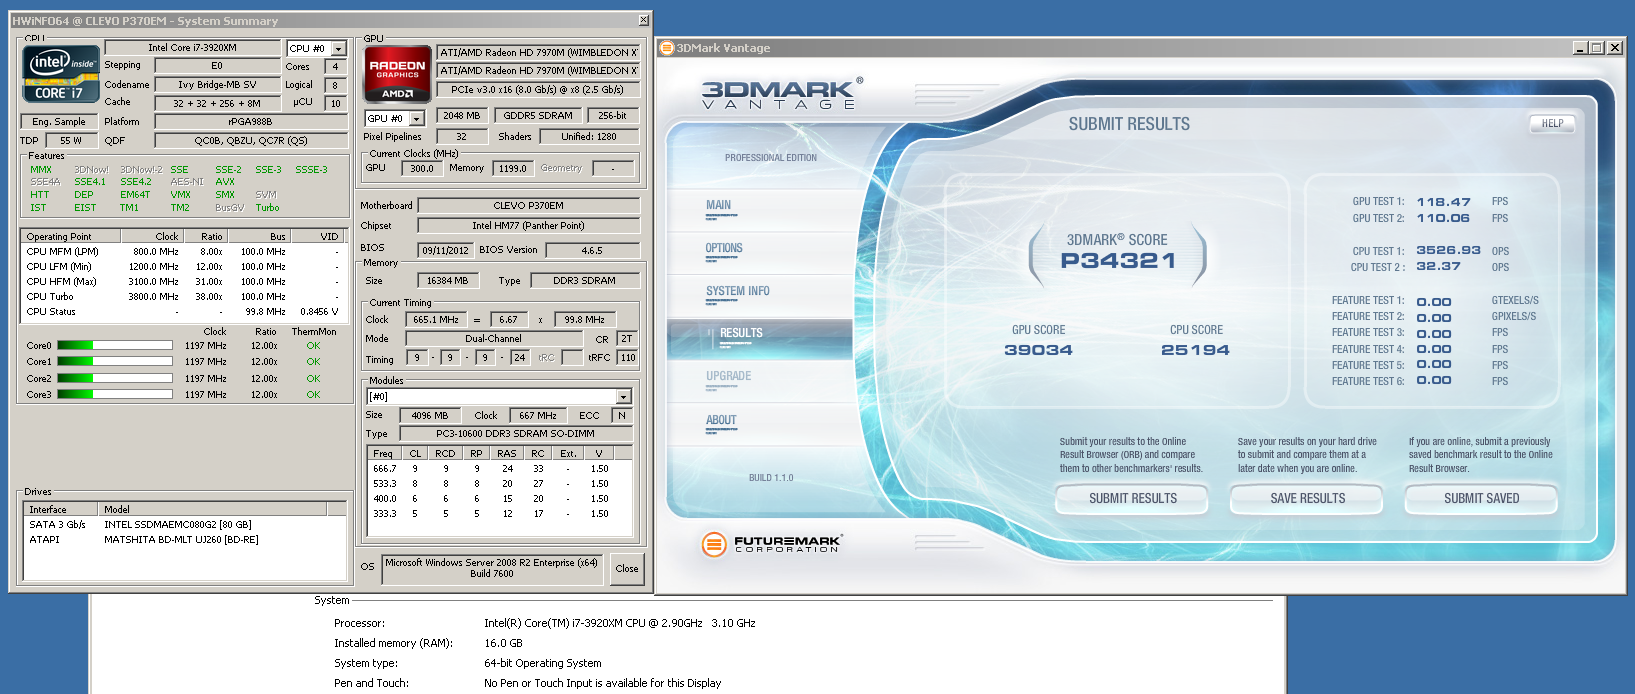Image resolution: width=1635 pixels, height=694 pixels.
Task: Click the Intel HM77 (Panther Point) chipset field
Action: [529, 226]
